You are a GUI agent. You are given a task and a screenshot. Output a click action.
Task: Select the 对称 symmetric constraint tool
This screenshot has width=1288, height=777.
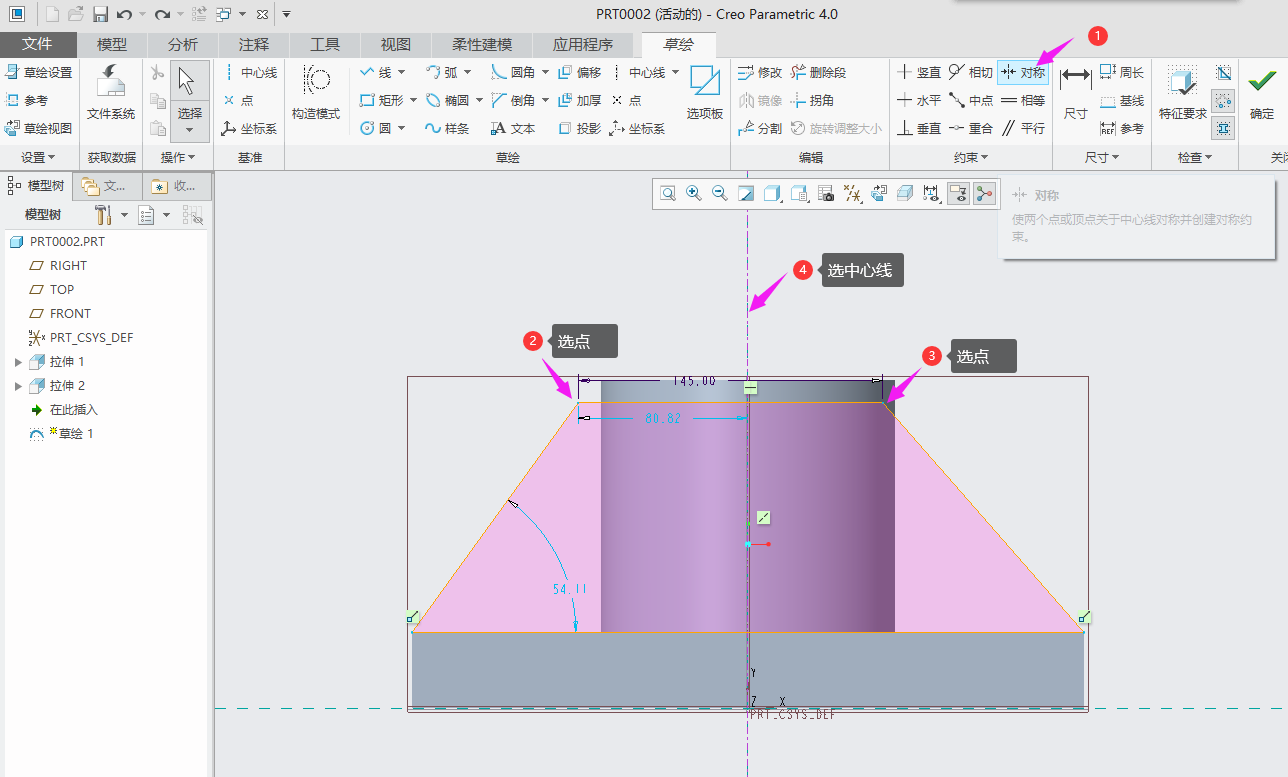point(1022,72)
